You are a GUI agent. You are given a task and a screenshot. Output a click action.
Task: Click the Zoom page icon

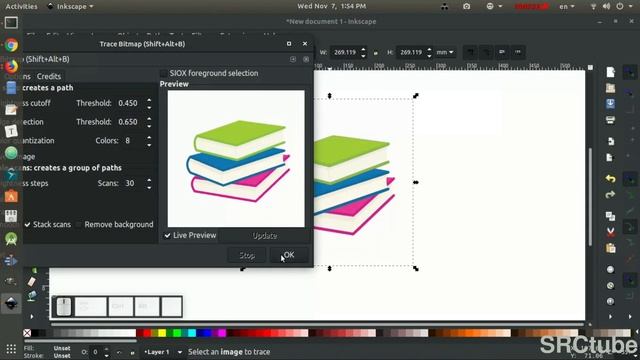pyautogui.click(x=610, y=301)
